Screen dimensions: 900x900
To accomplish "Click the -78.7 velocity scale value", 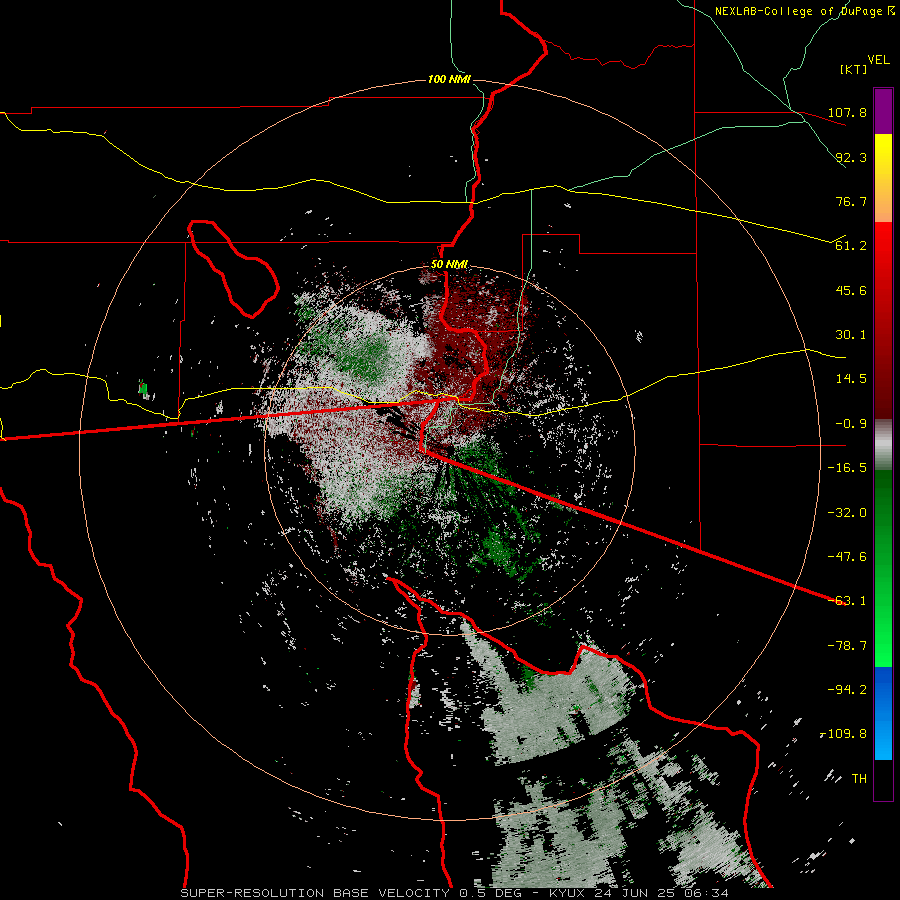I will tap(847, 646).
